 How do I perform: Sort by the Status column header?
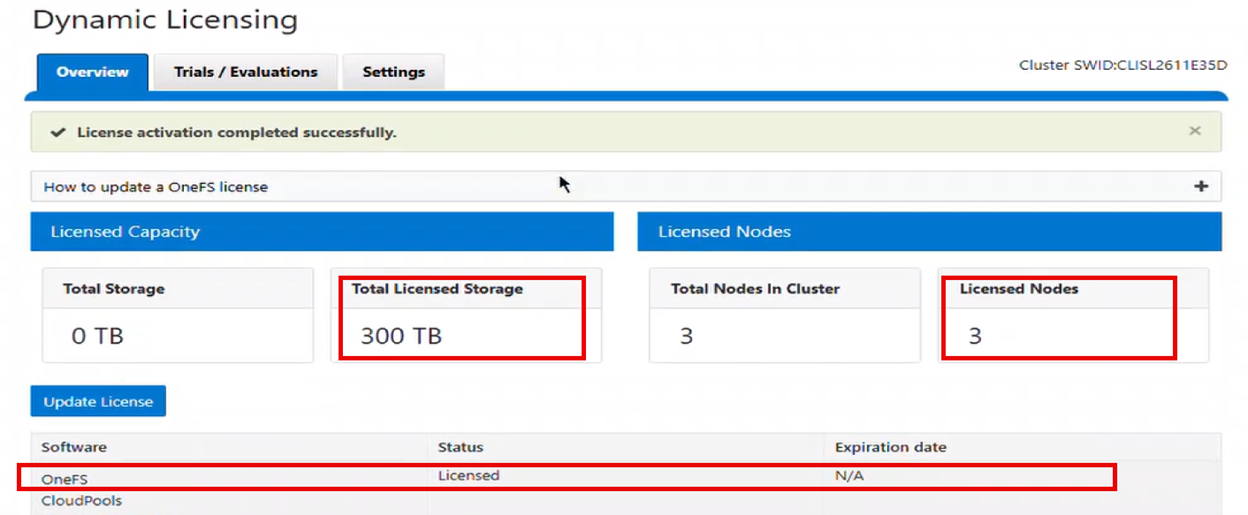click(x=460, y=447)
